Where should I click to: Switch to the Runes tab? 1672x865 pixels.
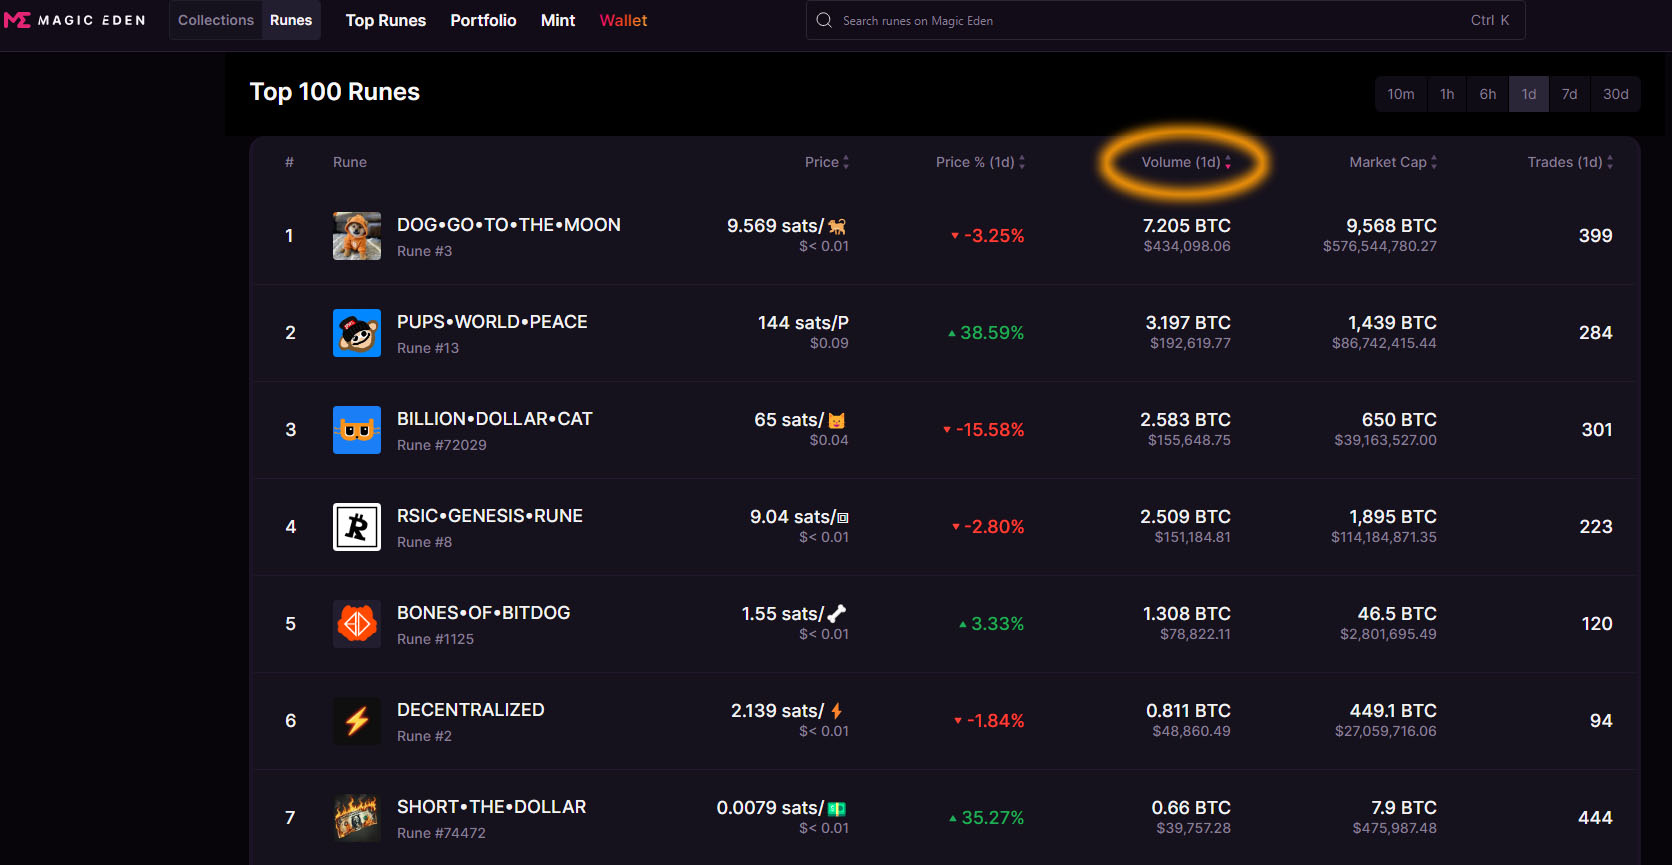click(x=291, y=20)
